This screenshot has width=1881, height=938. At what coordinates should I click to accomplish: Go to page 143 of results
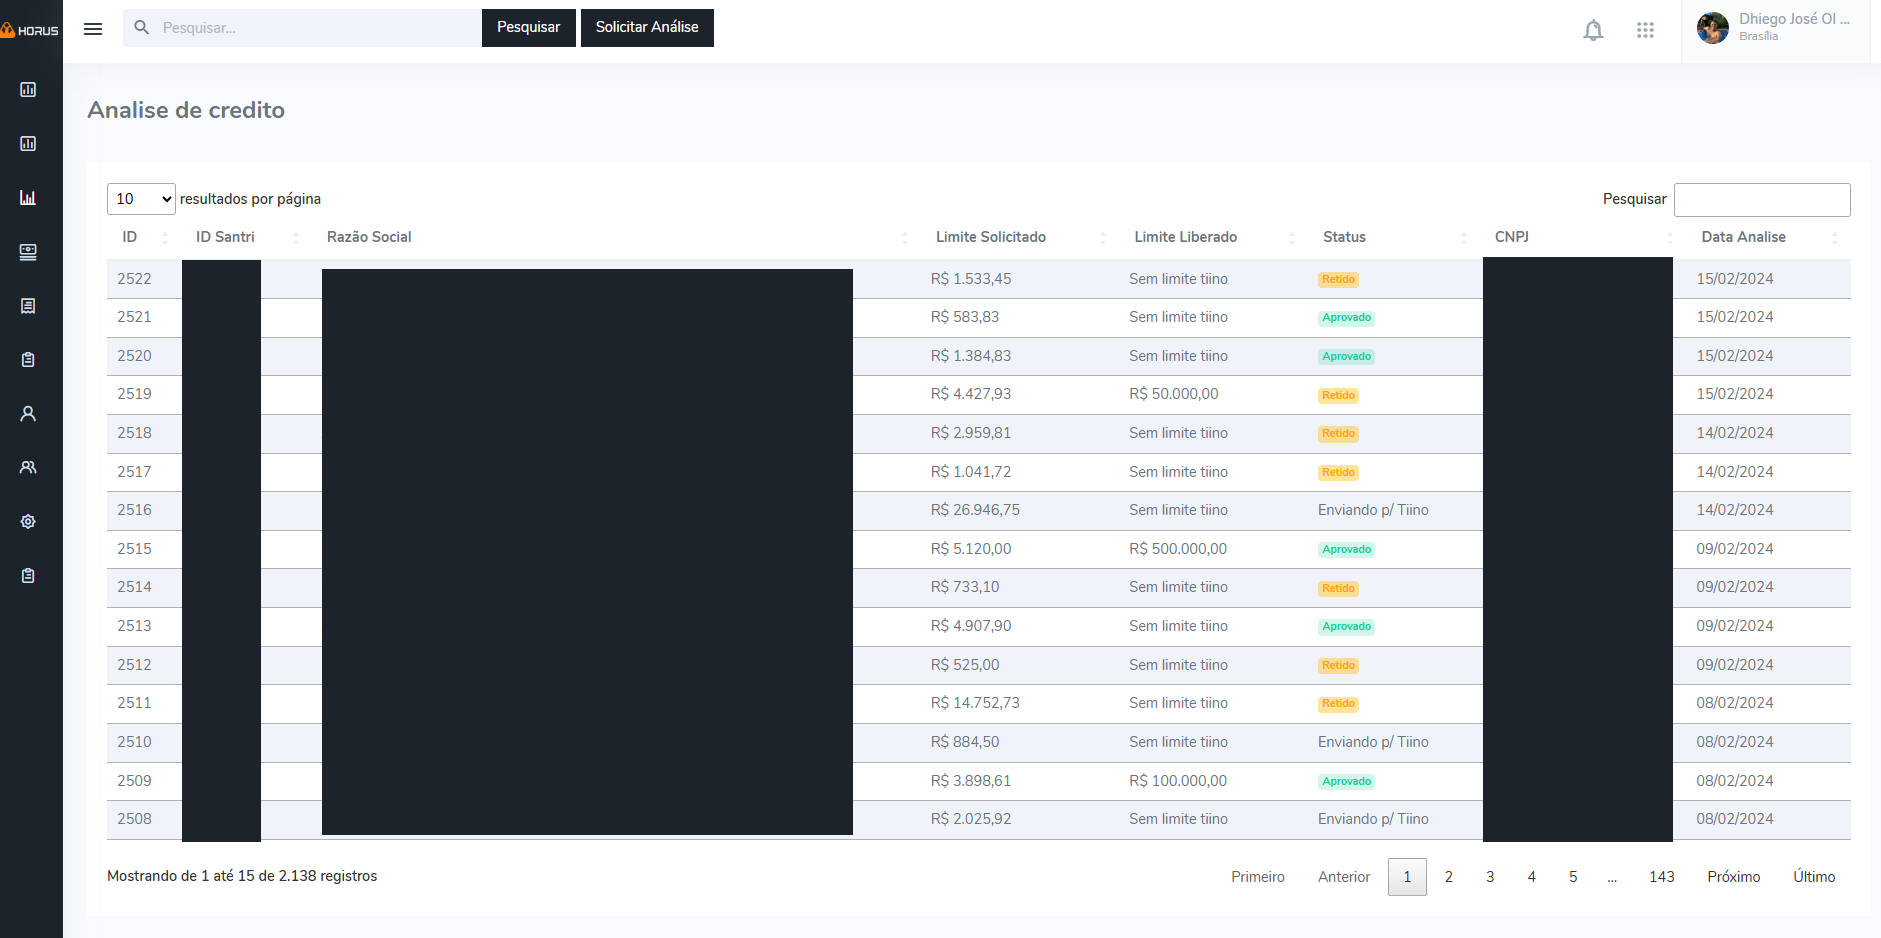(1661, 877)
